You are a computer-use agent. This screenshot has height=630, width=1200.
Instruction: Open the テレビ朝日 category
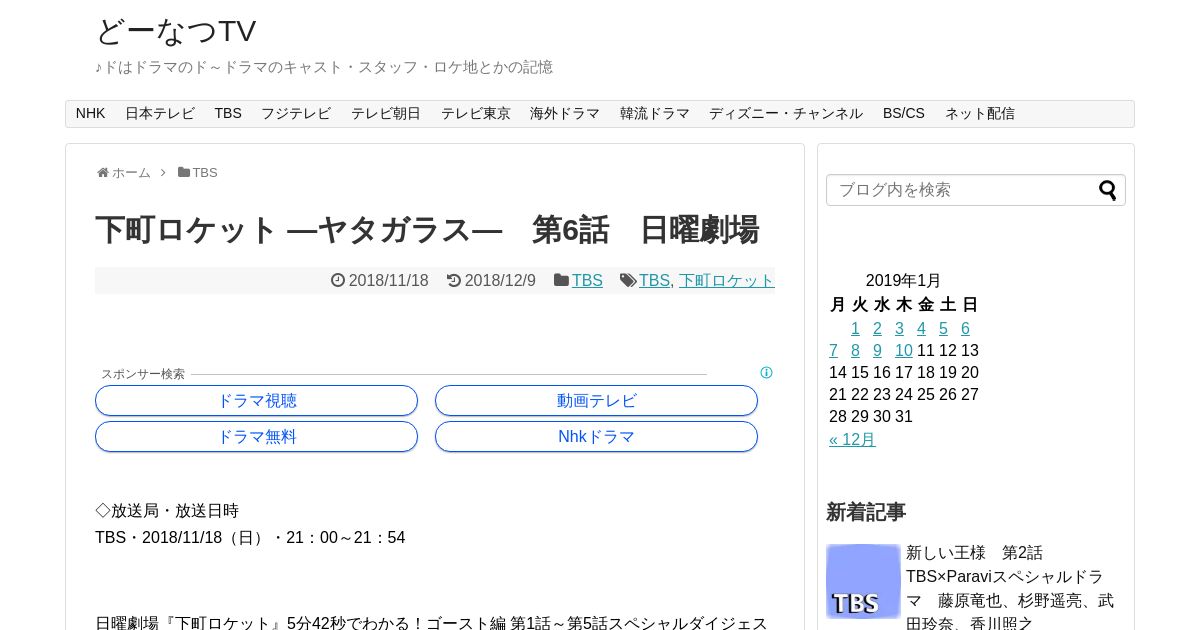point(386,114)
